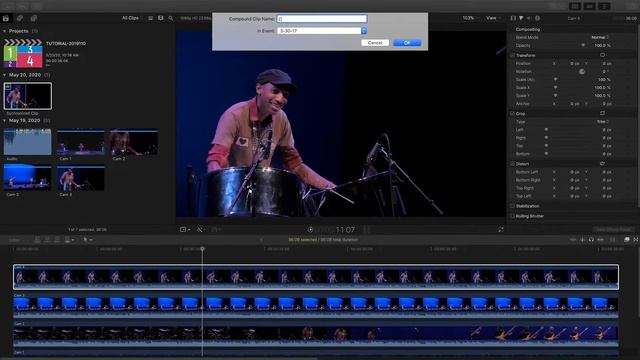Toggle the Transform section checkbox
Screen dimensions: 640x360
coord(512,56)
